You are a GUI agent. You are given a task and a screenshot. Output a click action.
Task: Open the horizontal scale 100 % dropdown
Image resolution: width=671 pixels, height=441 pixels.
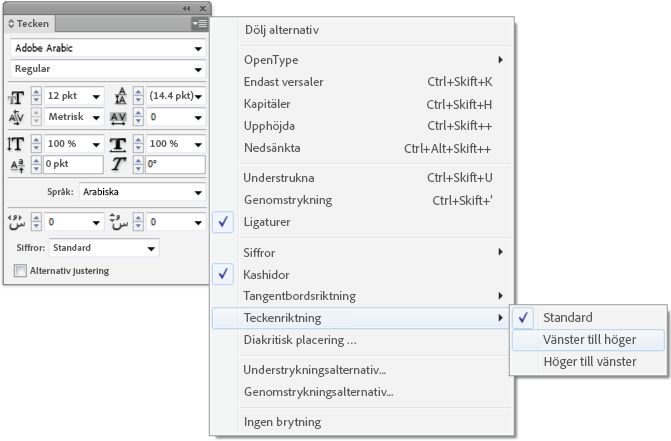point(198,145)
